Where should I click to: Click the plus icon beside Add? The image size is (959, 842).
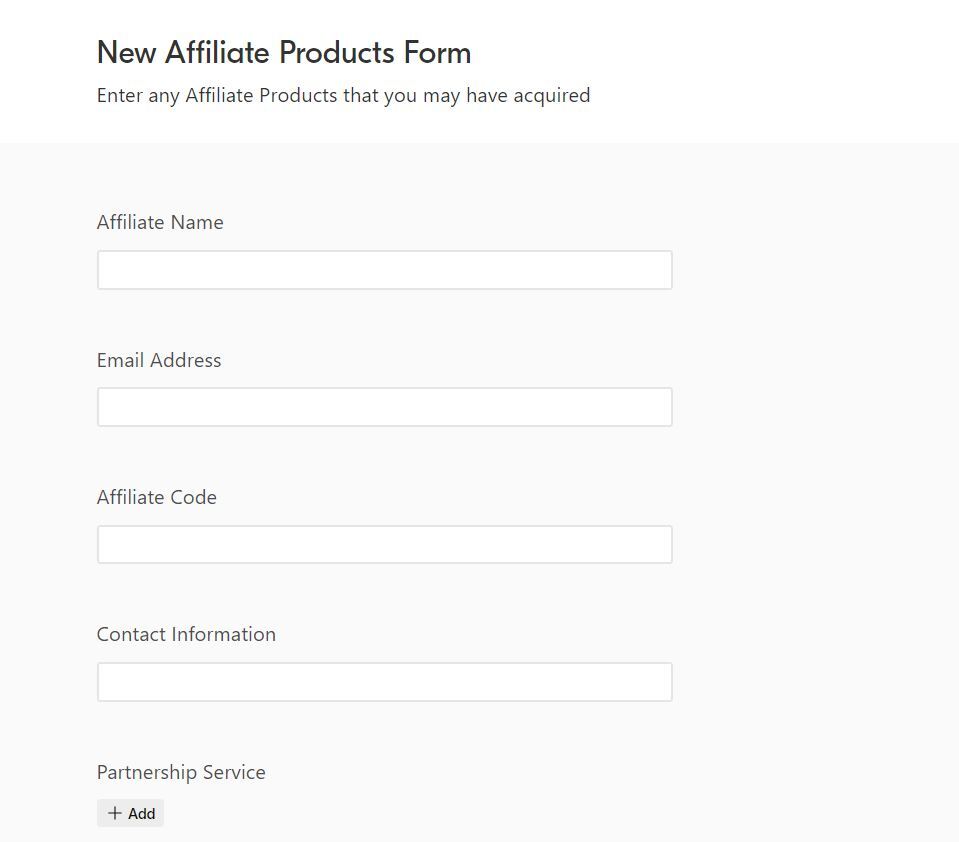coord(114,813)
